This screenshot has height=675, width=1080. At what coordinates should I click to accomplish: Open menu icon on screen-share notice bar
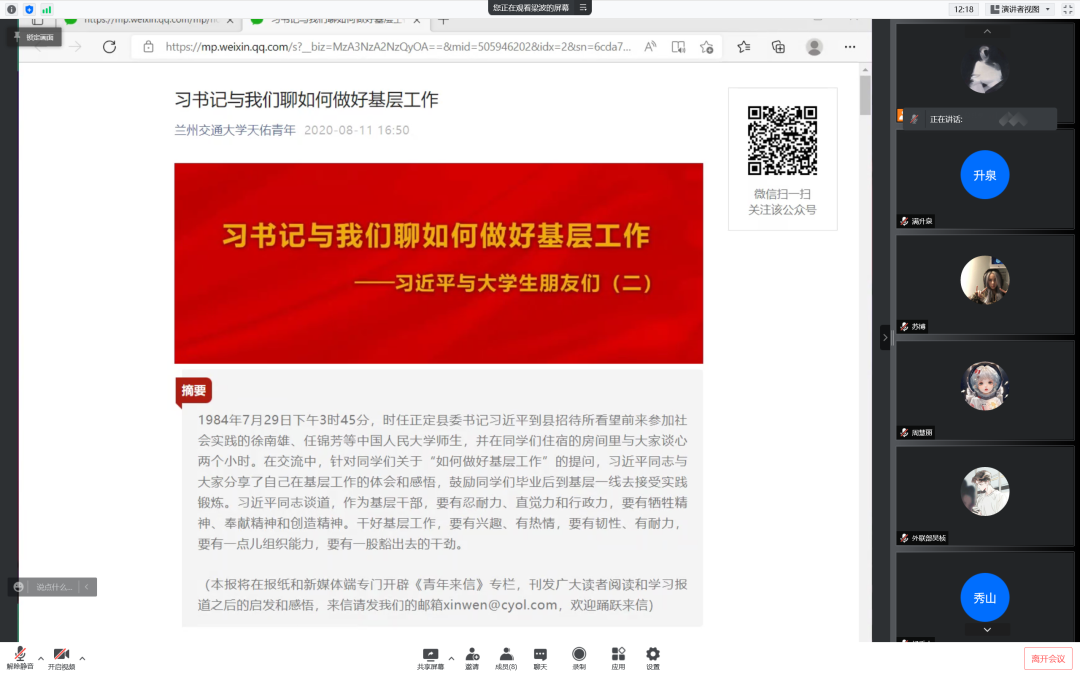[x=583, y=8]
